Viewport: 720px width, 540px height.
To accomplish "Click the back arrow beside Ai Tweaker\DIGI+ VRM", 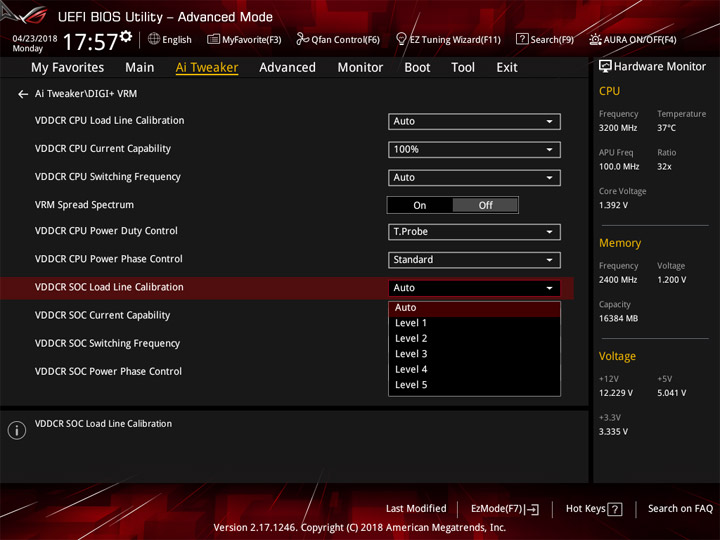I will [x=23, y=94].
